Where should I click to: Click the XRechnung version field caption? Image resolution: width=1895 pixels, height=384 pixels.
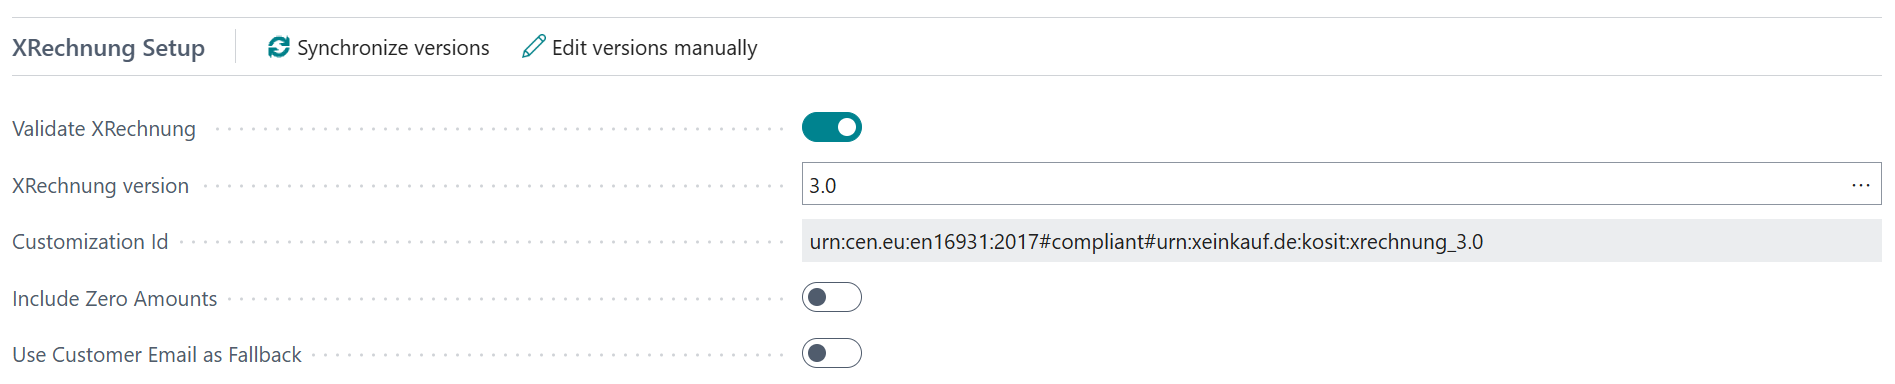[x=100, y=186]
